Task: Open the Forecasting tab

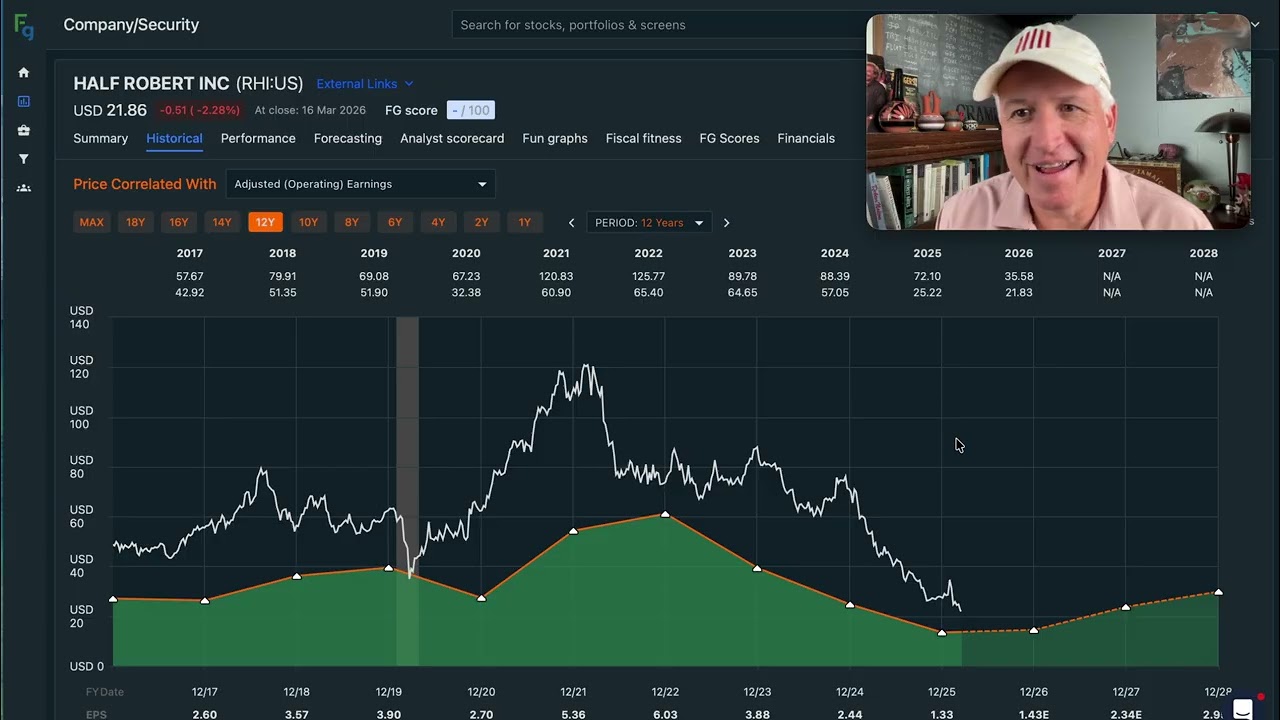Action: click(x=348, y=138)
